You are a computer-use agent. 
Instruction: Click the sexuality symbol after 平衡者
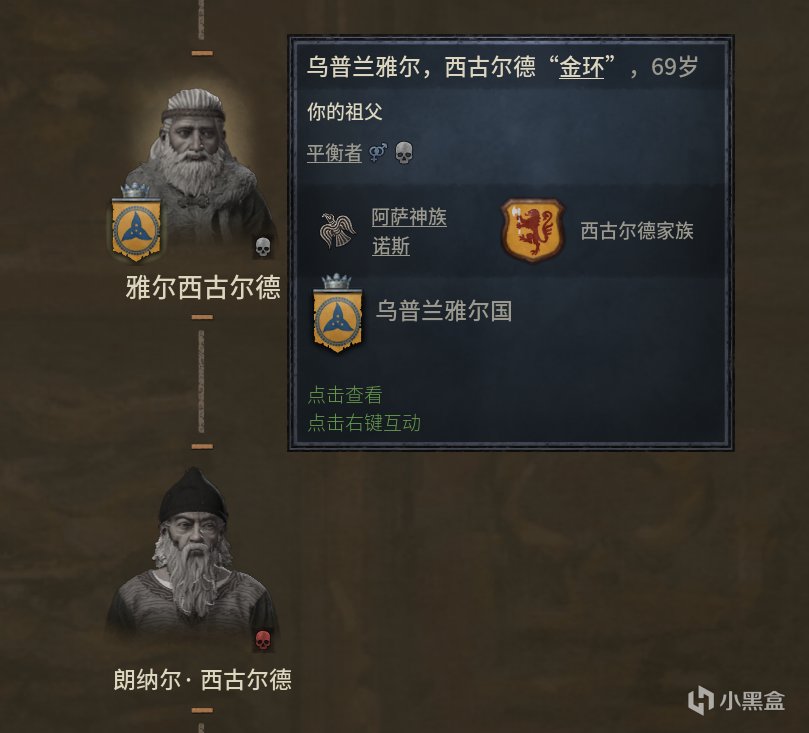tap(378, 153)
